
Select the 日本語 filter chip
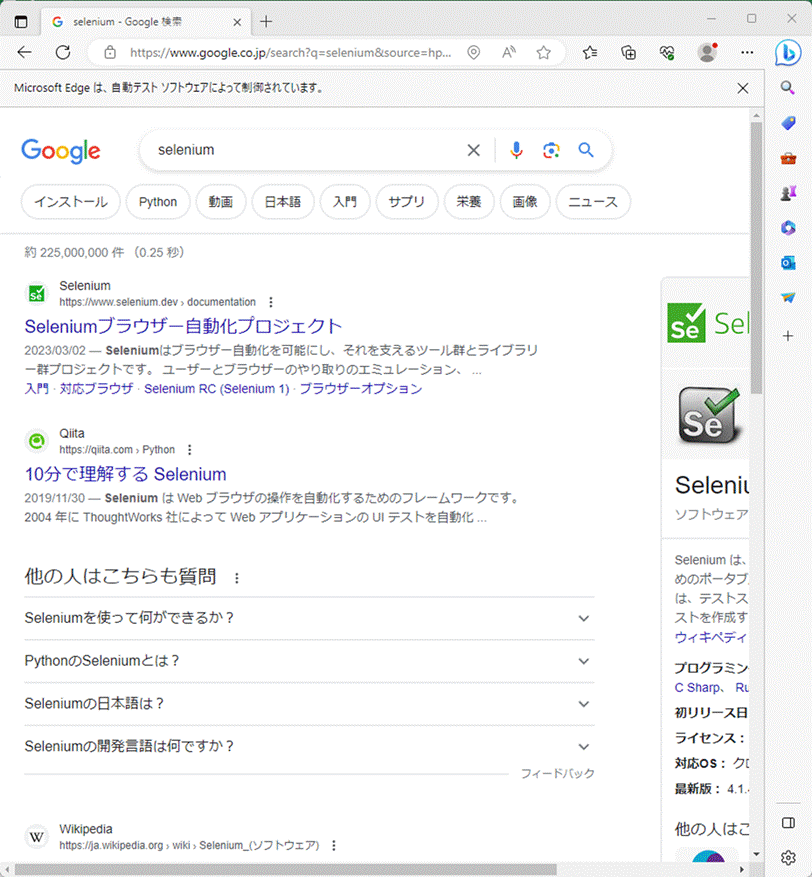282,202
